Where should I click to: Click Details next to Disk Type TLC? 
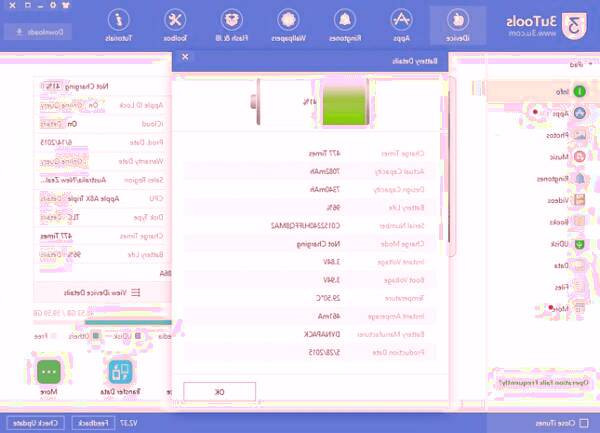click(51, 217)
